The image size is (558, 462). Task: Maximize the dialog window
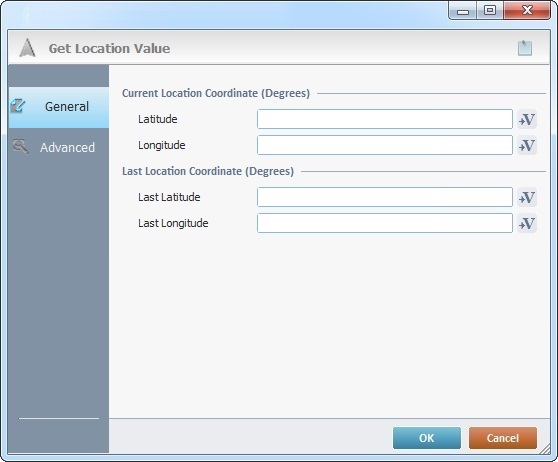490,10
